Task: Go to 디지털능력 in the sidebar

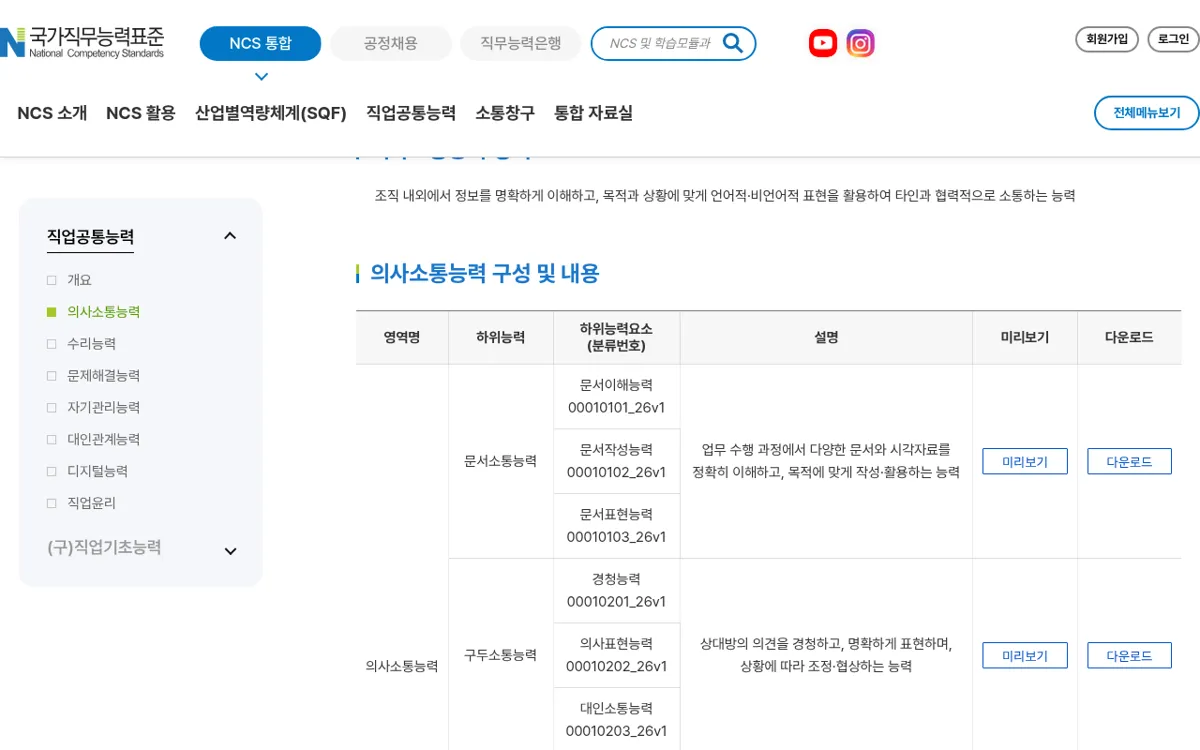Action: [x=97, y=472]
